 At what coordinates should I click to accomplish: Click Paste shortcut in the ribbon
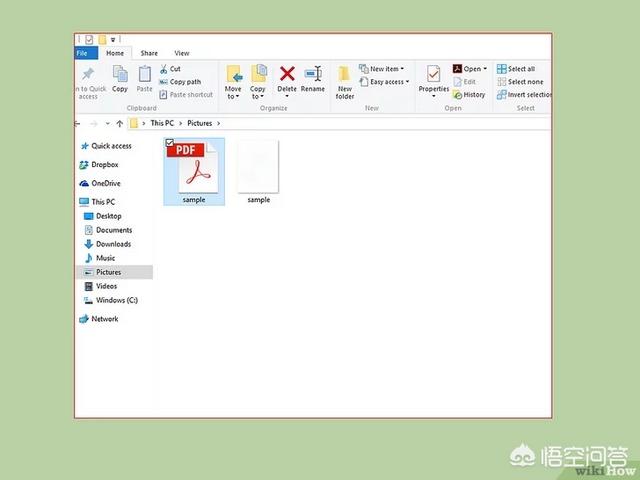(x=186, y=95)
